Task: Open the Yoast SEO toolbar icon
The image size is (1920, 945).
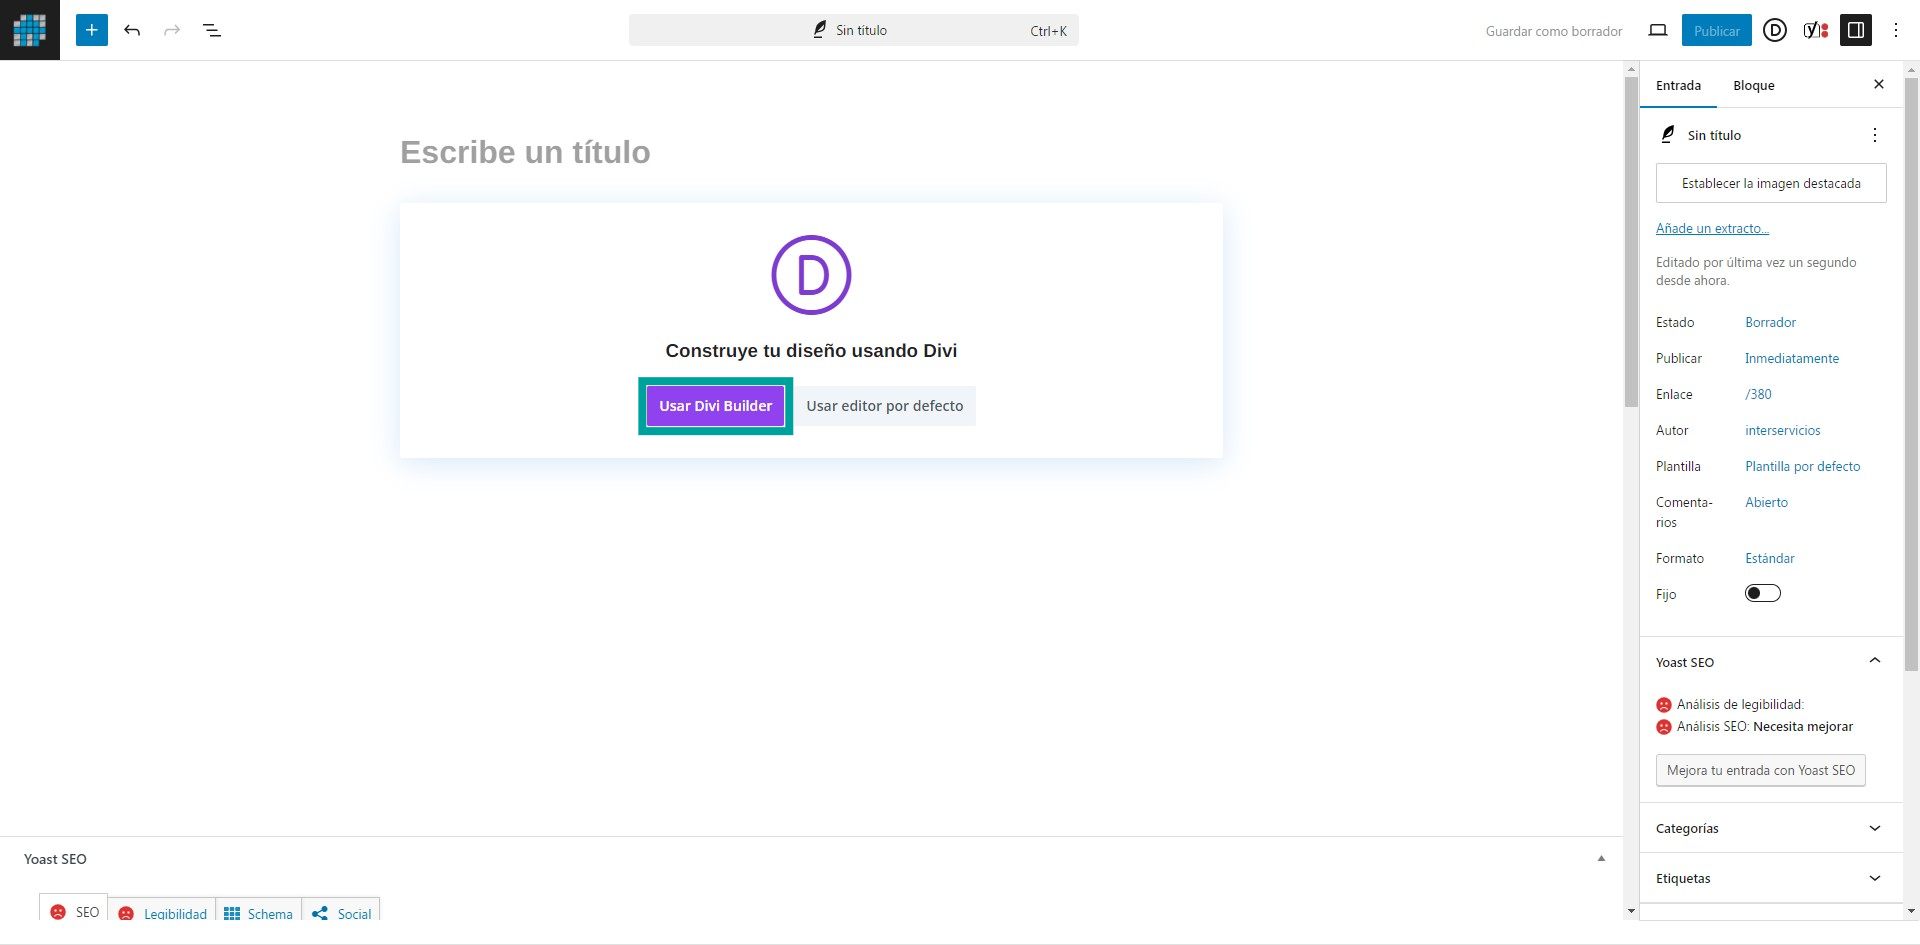Action: [x=1816, y=30]
